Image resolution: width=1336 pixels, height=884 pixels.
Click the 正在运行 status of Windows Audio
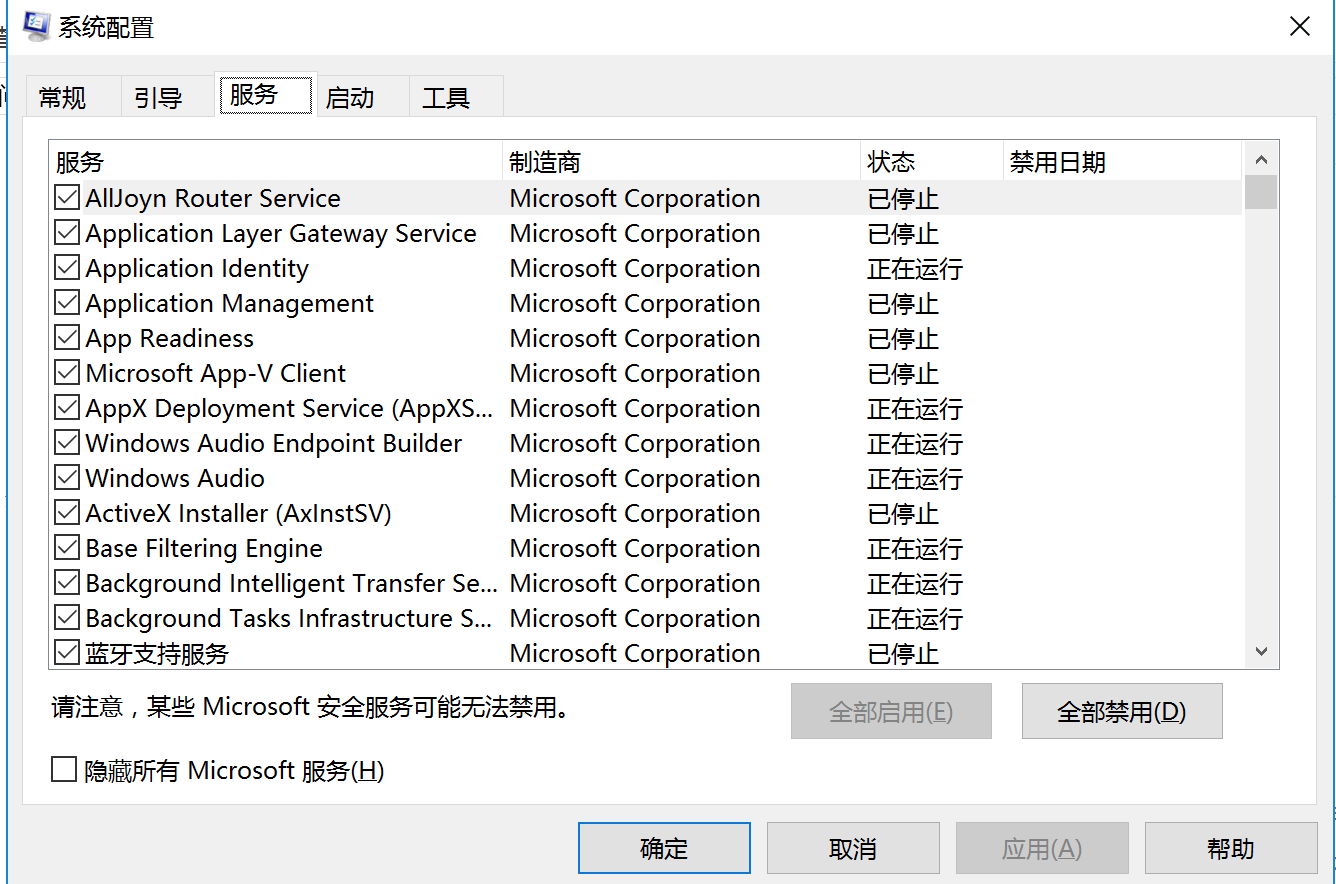pos(915,478)
